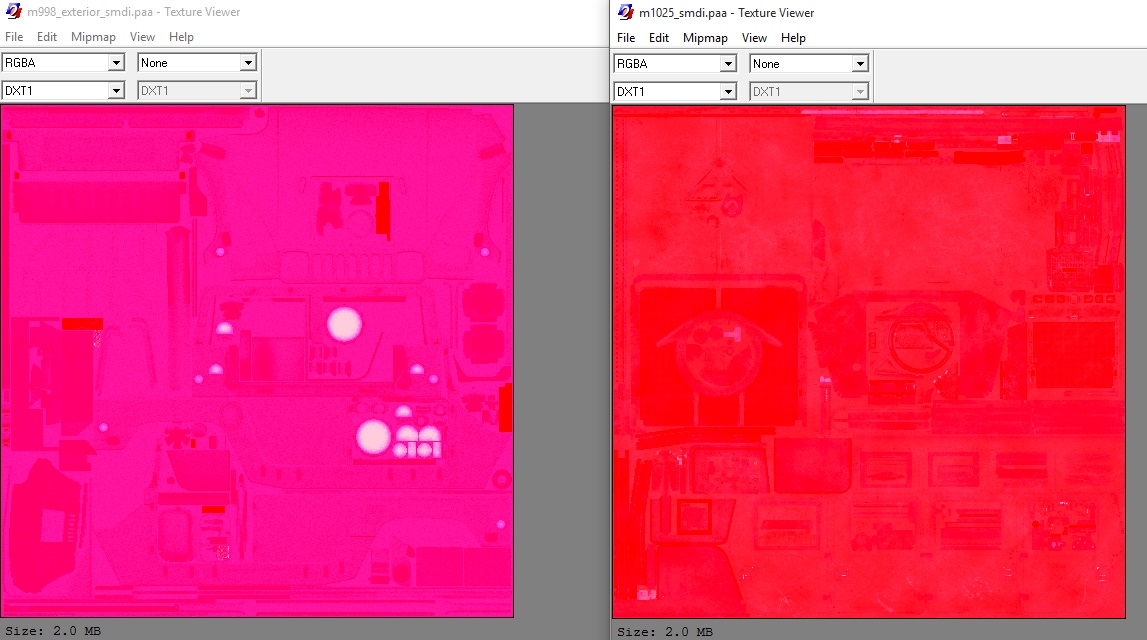Open Help menu in m998_exterior_smdi.paa window

pos(181,37)
